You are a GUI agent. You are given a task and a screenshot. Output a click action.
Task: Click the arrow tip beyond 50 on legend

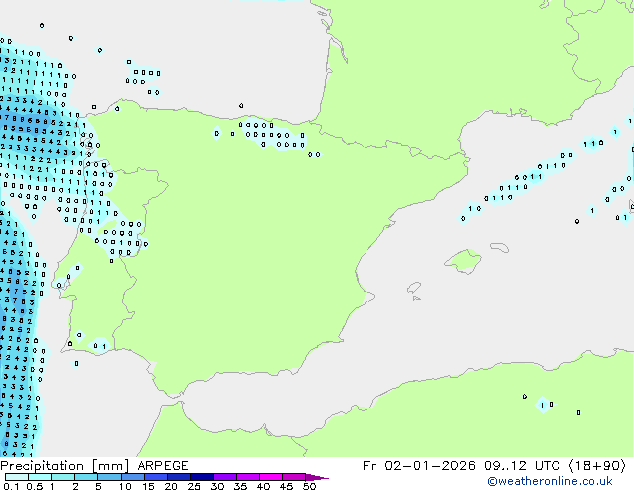pyautogui.click(x=317, y=477)
